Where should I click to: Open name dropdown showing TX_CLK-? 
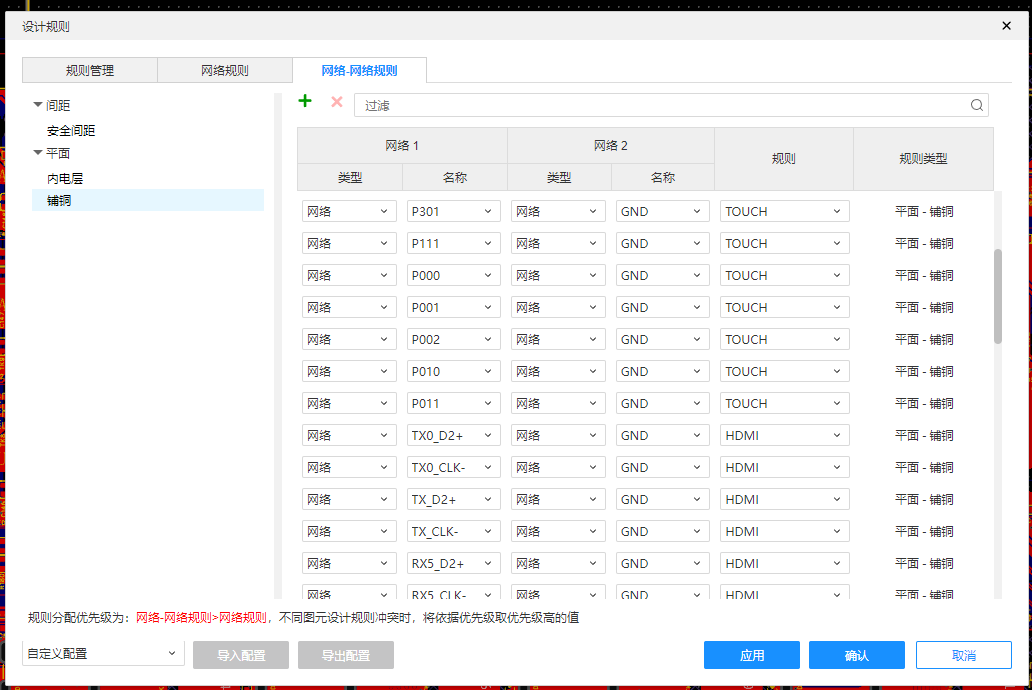click(453, 531)
